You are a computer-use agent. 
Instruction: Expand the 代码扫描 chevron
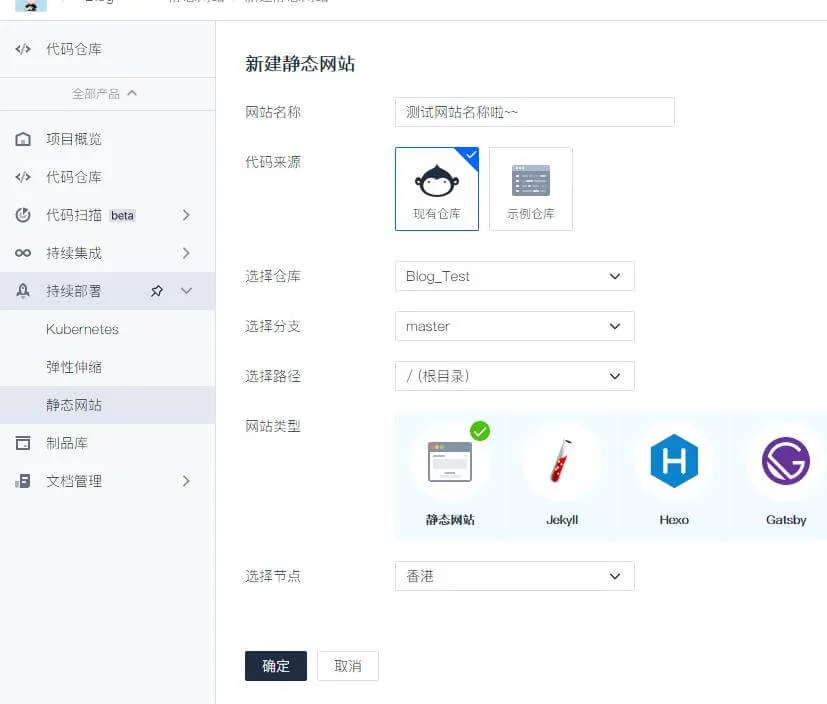click(x=186, y=215)
